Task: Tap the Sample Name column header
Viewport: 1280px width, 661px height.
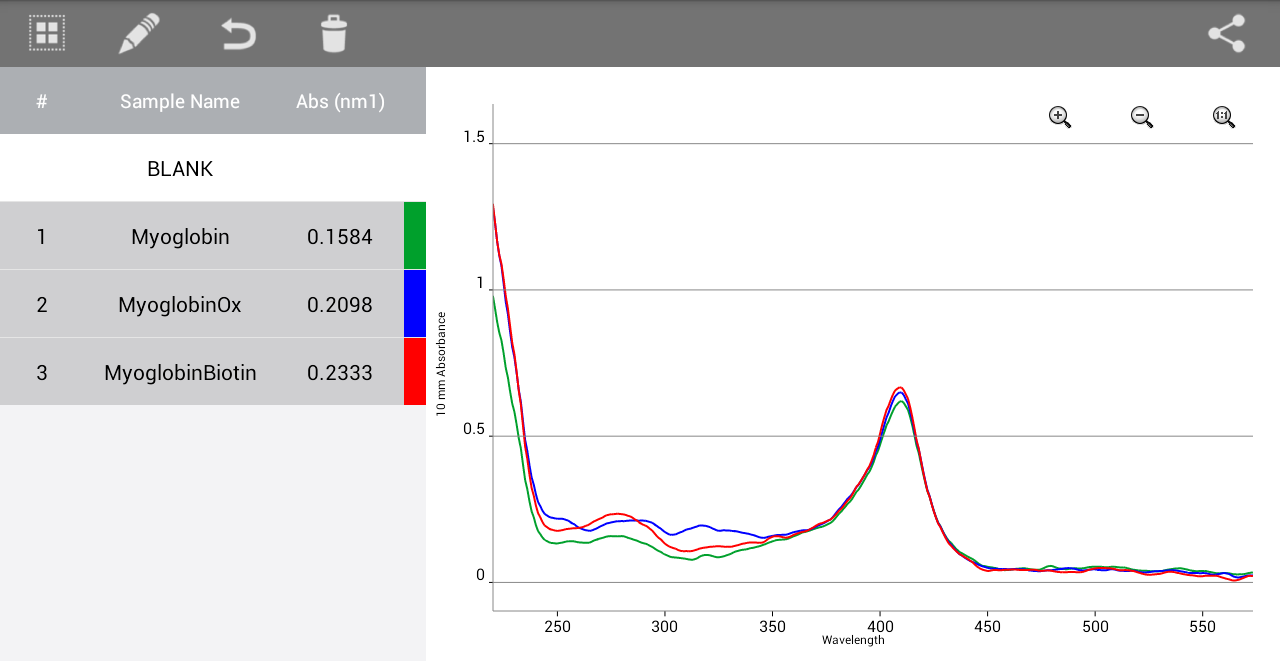Action: click(x=180, y=101)
